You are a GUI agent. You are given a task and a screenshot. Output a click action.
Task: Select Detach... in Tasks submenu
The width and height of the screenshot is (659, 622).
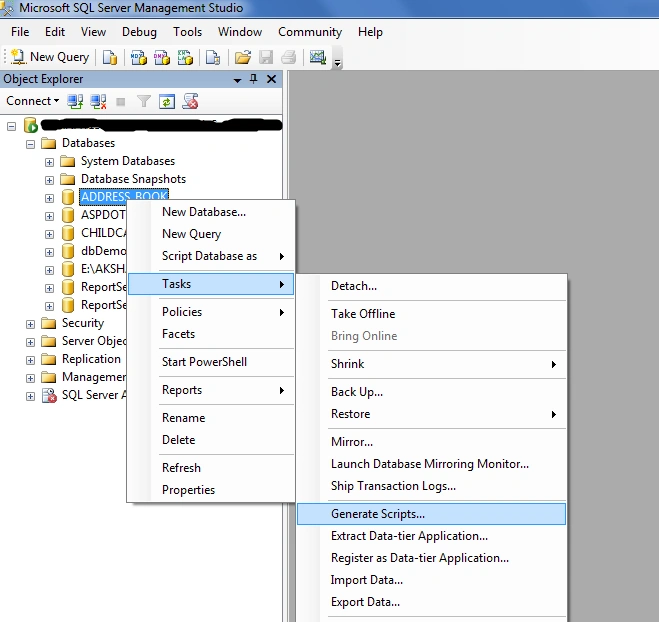tap(432, 286)
